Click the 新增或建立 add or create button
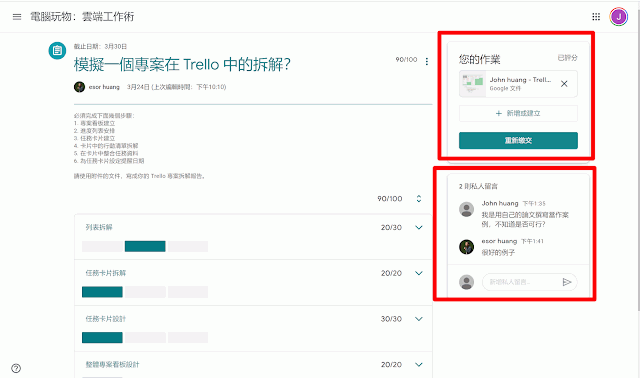Viewport: 640px width, 378px height. [518, 113]
